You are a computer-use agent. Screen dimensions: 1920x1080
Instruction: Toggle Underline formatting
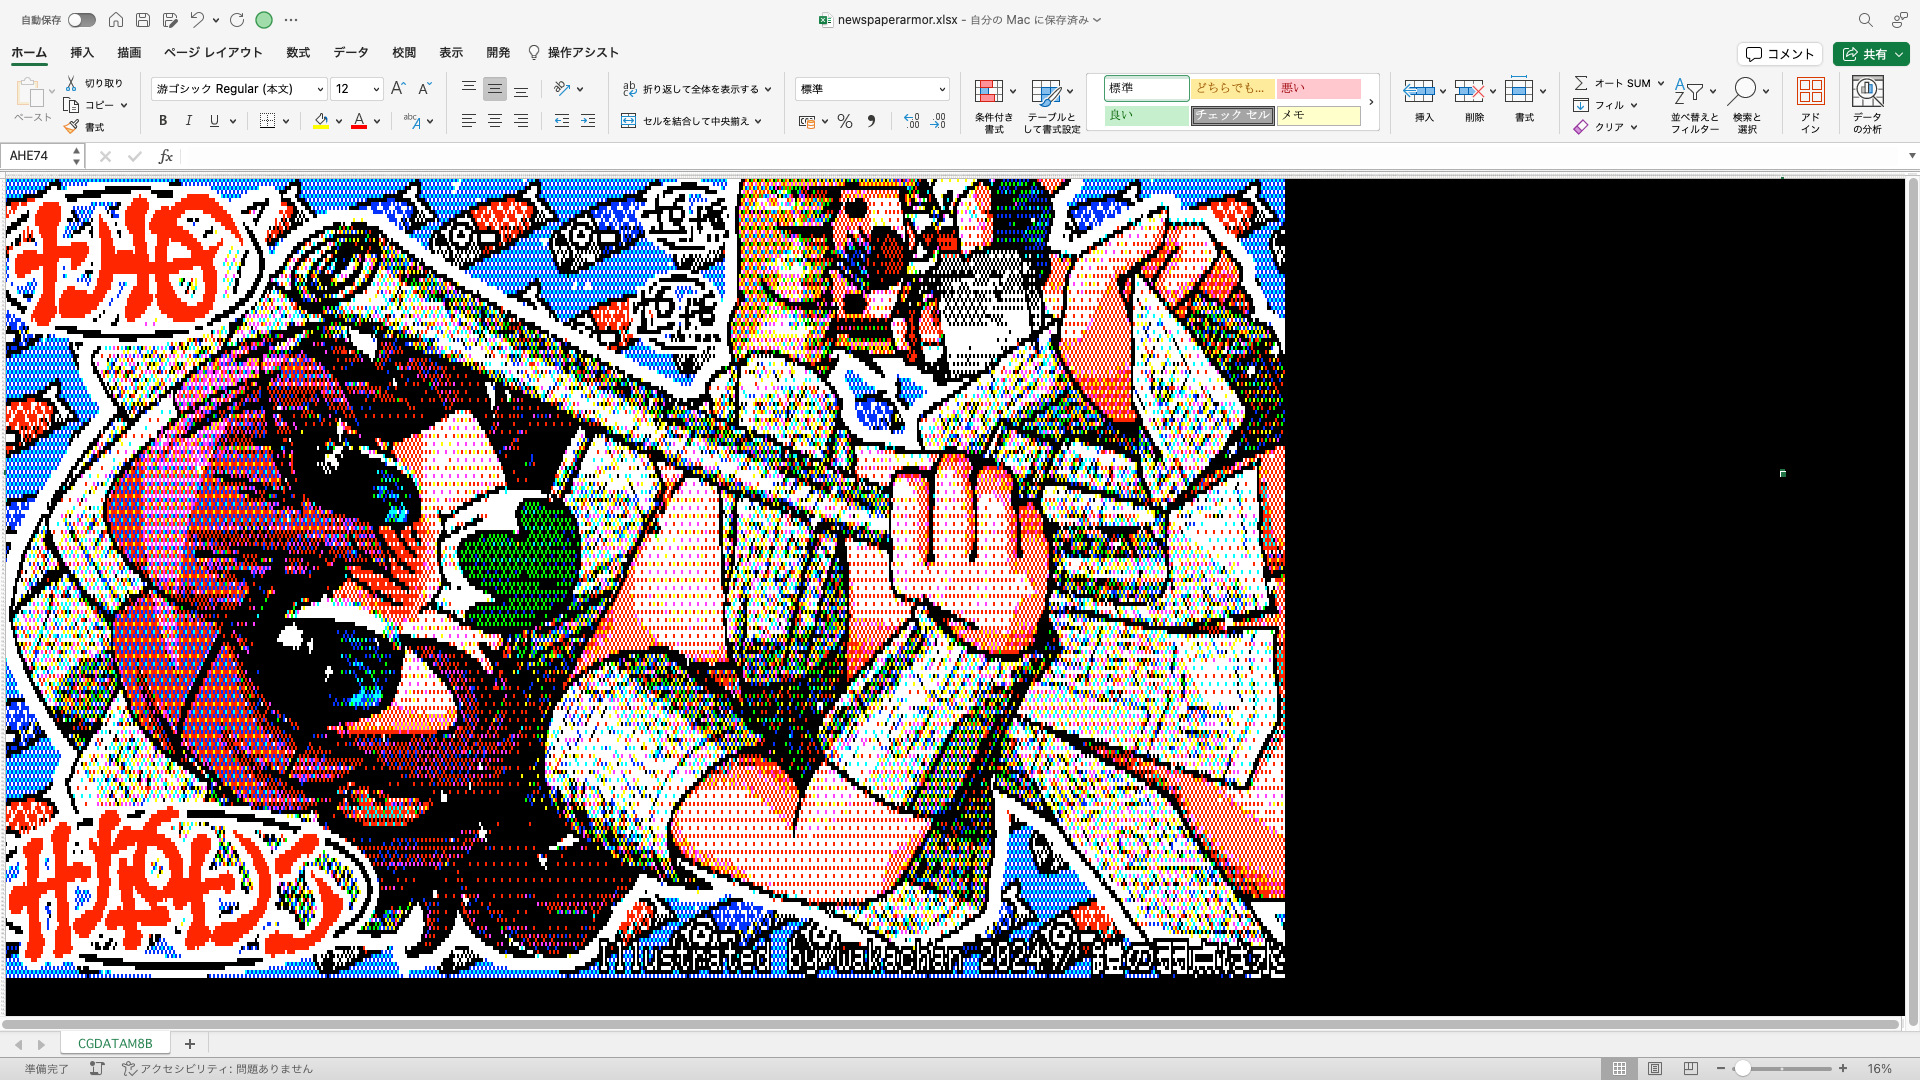(x=214, y=121)
